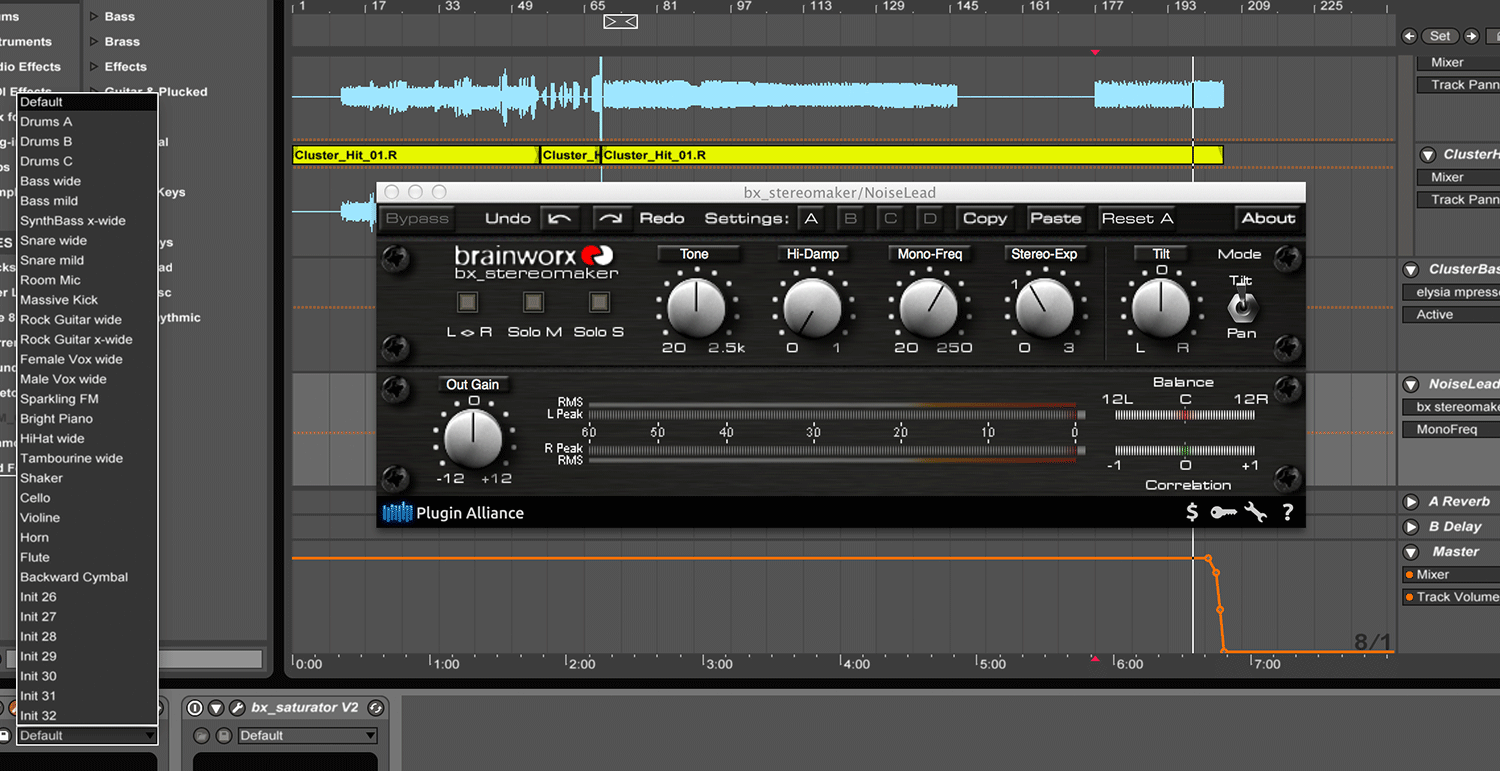Viewport: 1500px width, 771px height.
Task: Go to previous locator arrow beside Set
Action: pyautogui.click(x=1410, y=36)
